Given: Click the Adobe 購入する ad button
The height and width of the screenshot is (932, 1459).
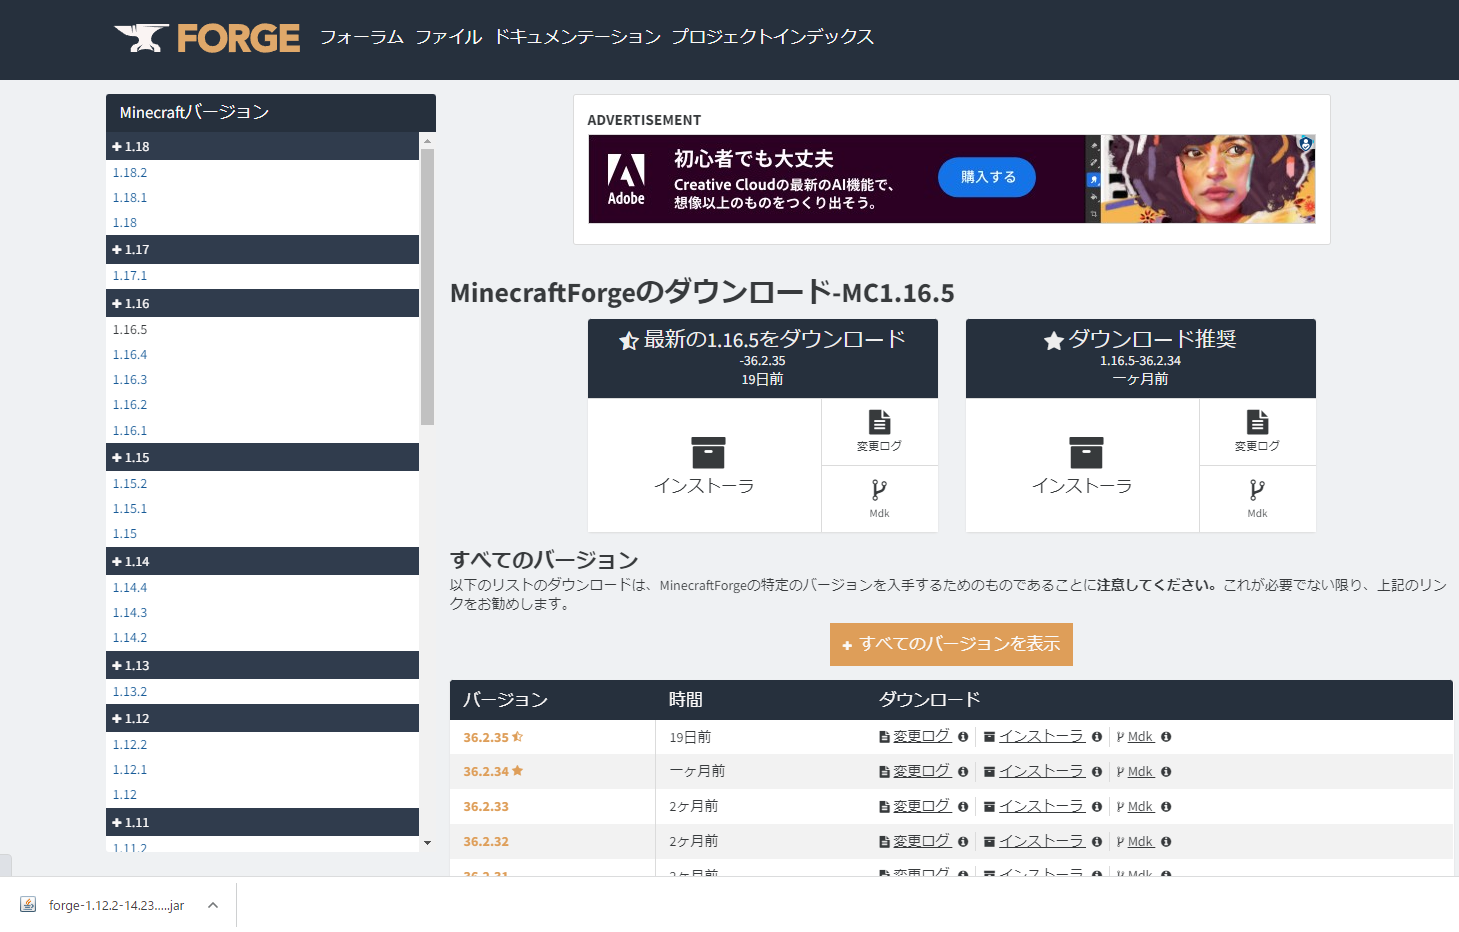Looking at the screenshot, I should coord(987,177).
